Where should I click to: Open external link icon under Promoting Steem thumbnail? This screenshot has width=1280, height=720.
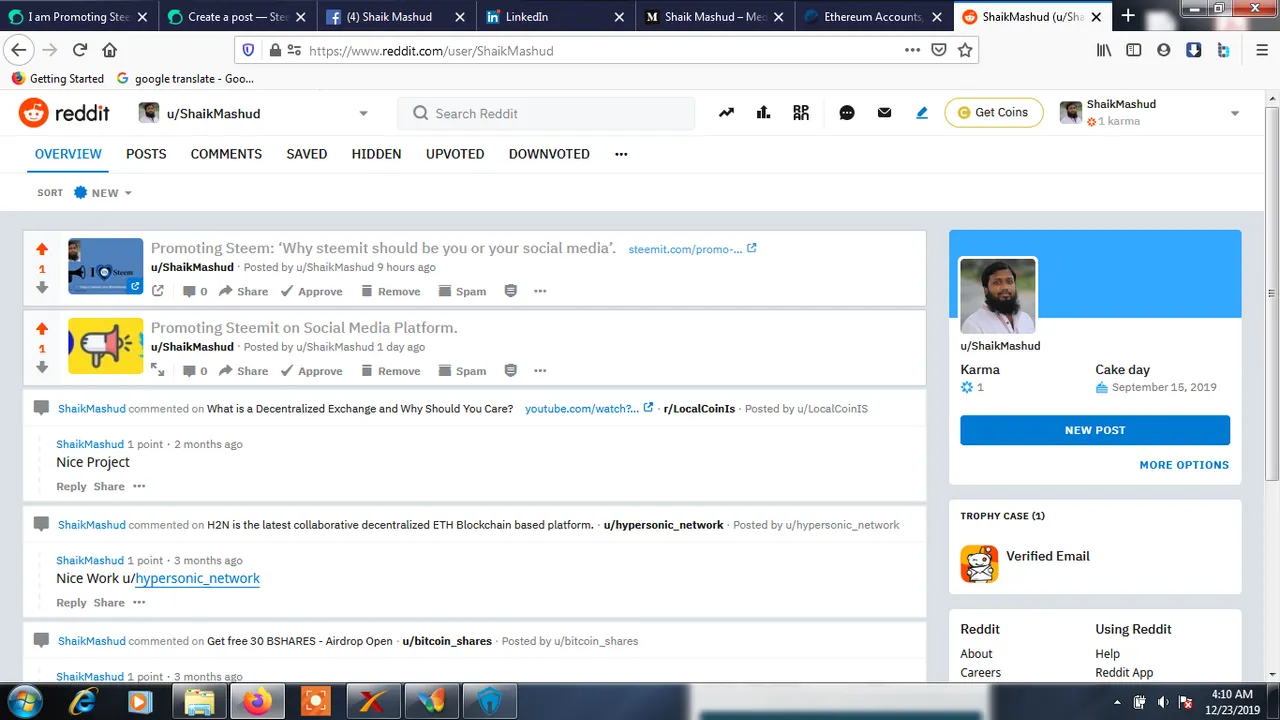click(x=158, y=291)
